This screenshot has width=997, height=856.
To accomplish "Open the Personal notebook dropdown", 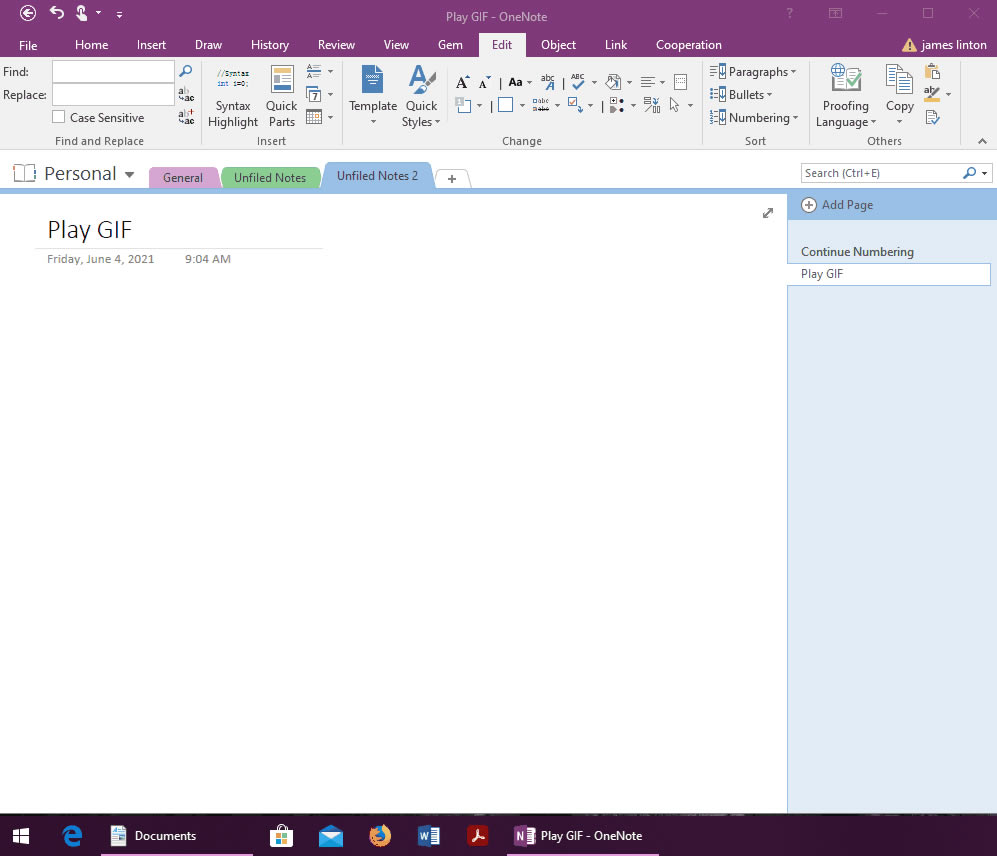I will point(129,173).
